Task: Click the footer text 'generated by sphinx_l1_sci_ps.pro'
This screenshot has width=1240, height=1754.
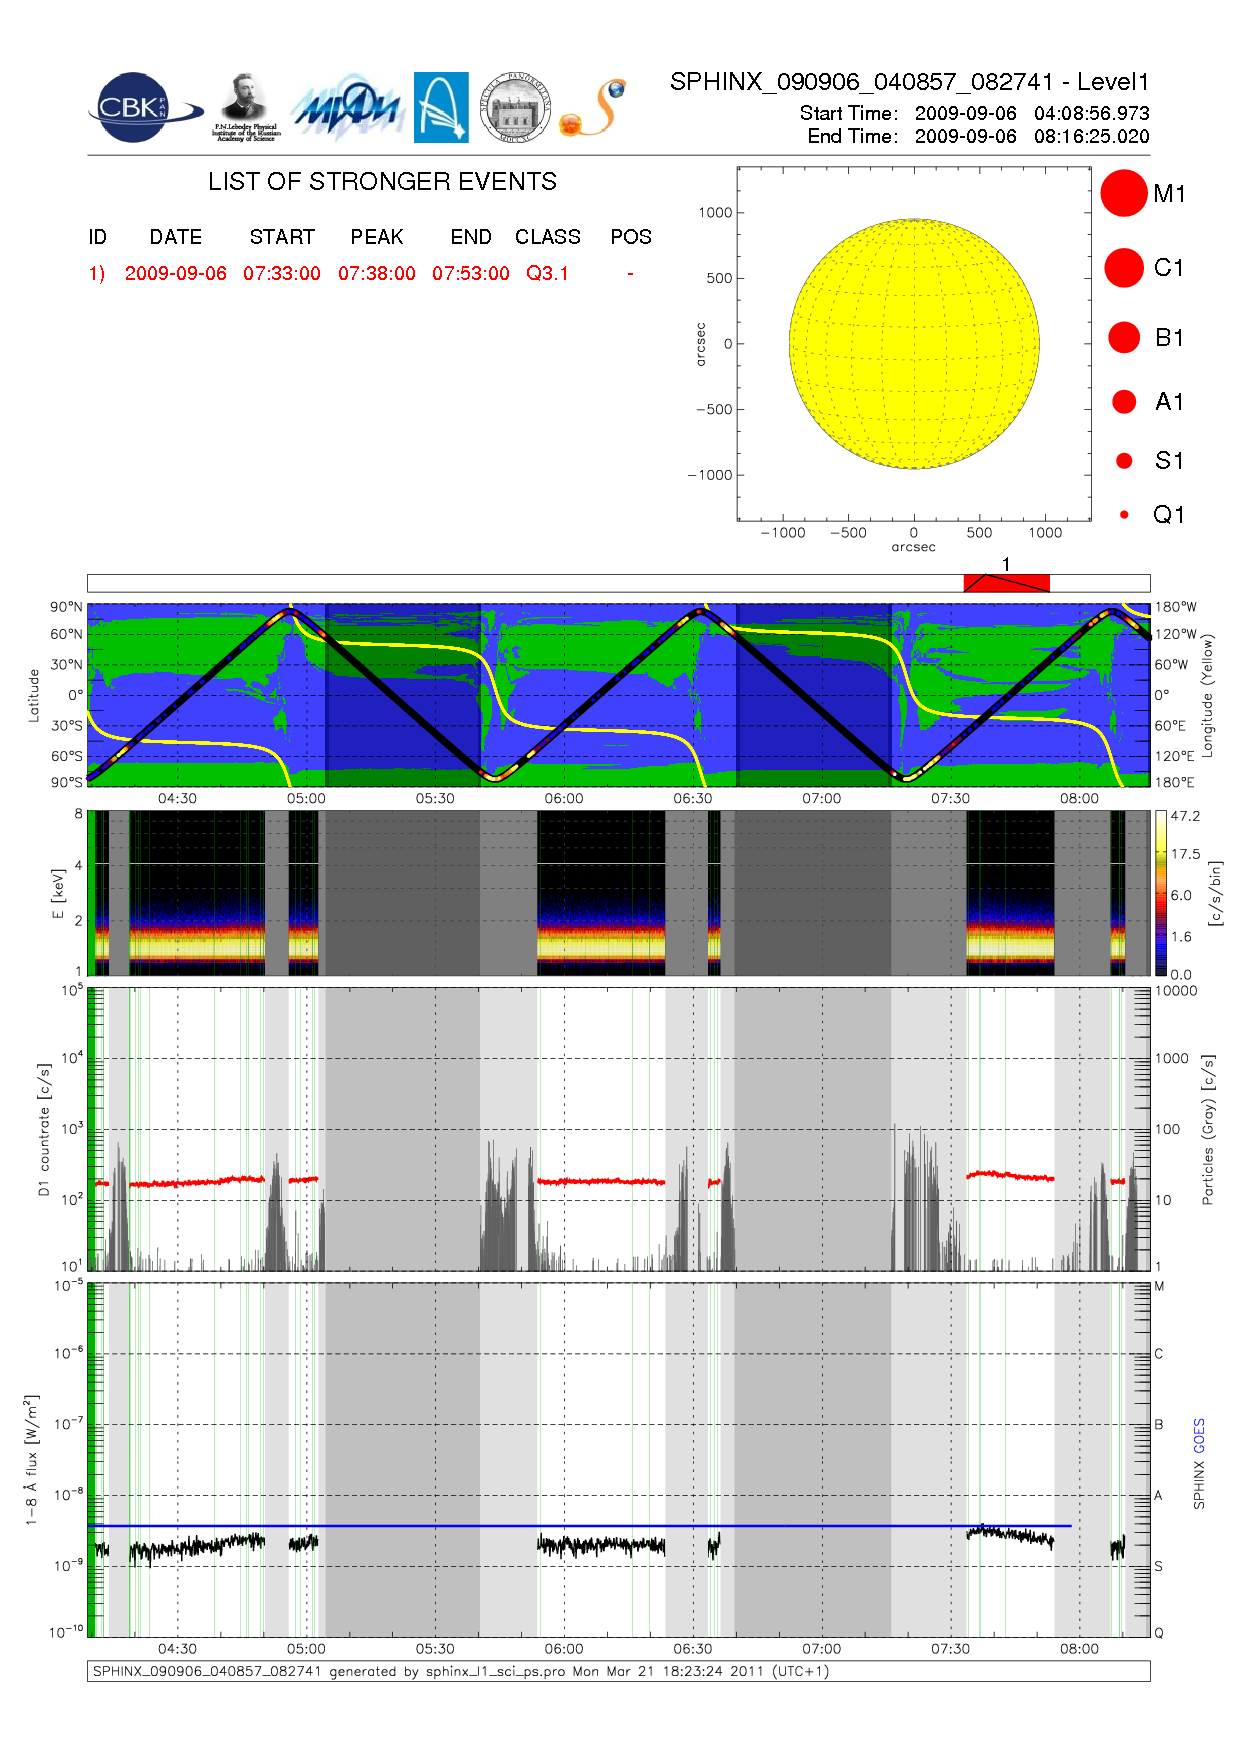Action: tap(447, 1671)
